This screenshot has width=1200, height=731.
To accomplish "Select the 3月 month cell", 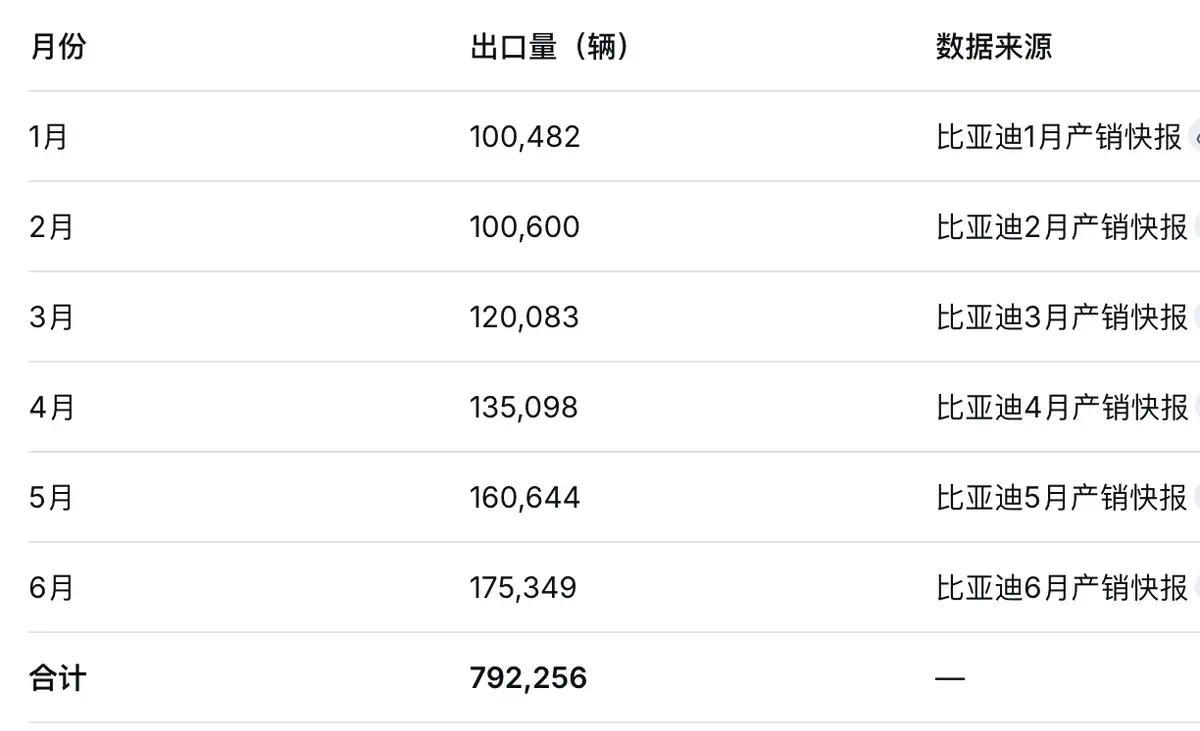I will click(52, 317).
